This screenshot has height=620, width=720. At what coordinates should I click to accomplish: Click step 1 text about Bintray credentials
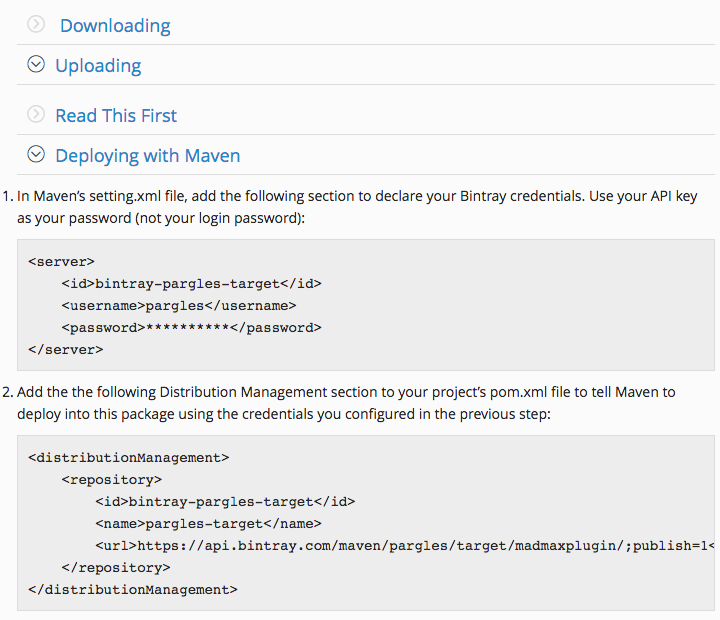[x=357, y=207]
